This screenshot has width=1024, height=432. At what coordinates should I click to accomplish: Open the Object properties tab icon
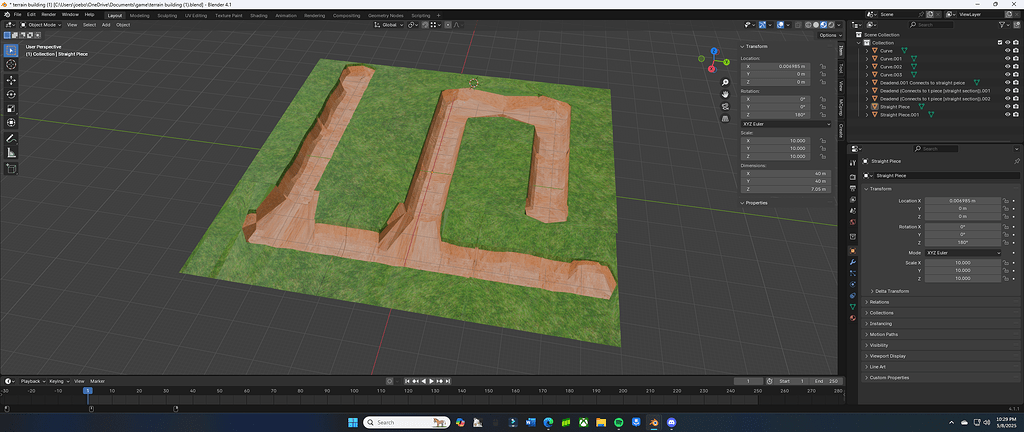point(852,251)
